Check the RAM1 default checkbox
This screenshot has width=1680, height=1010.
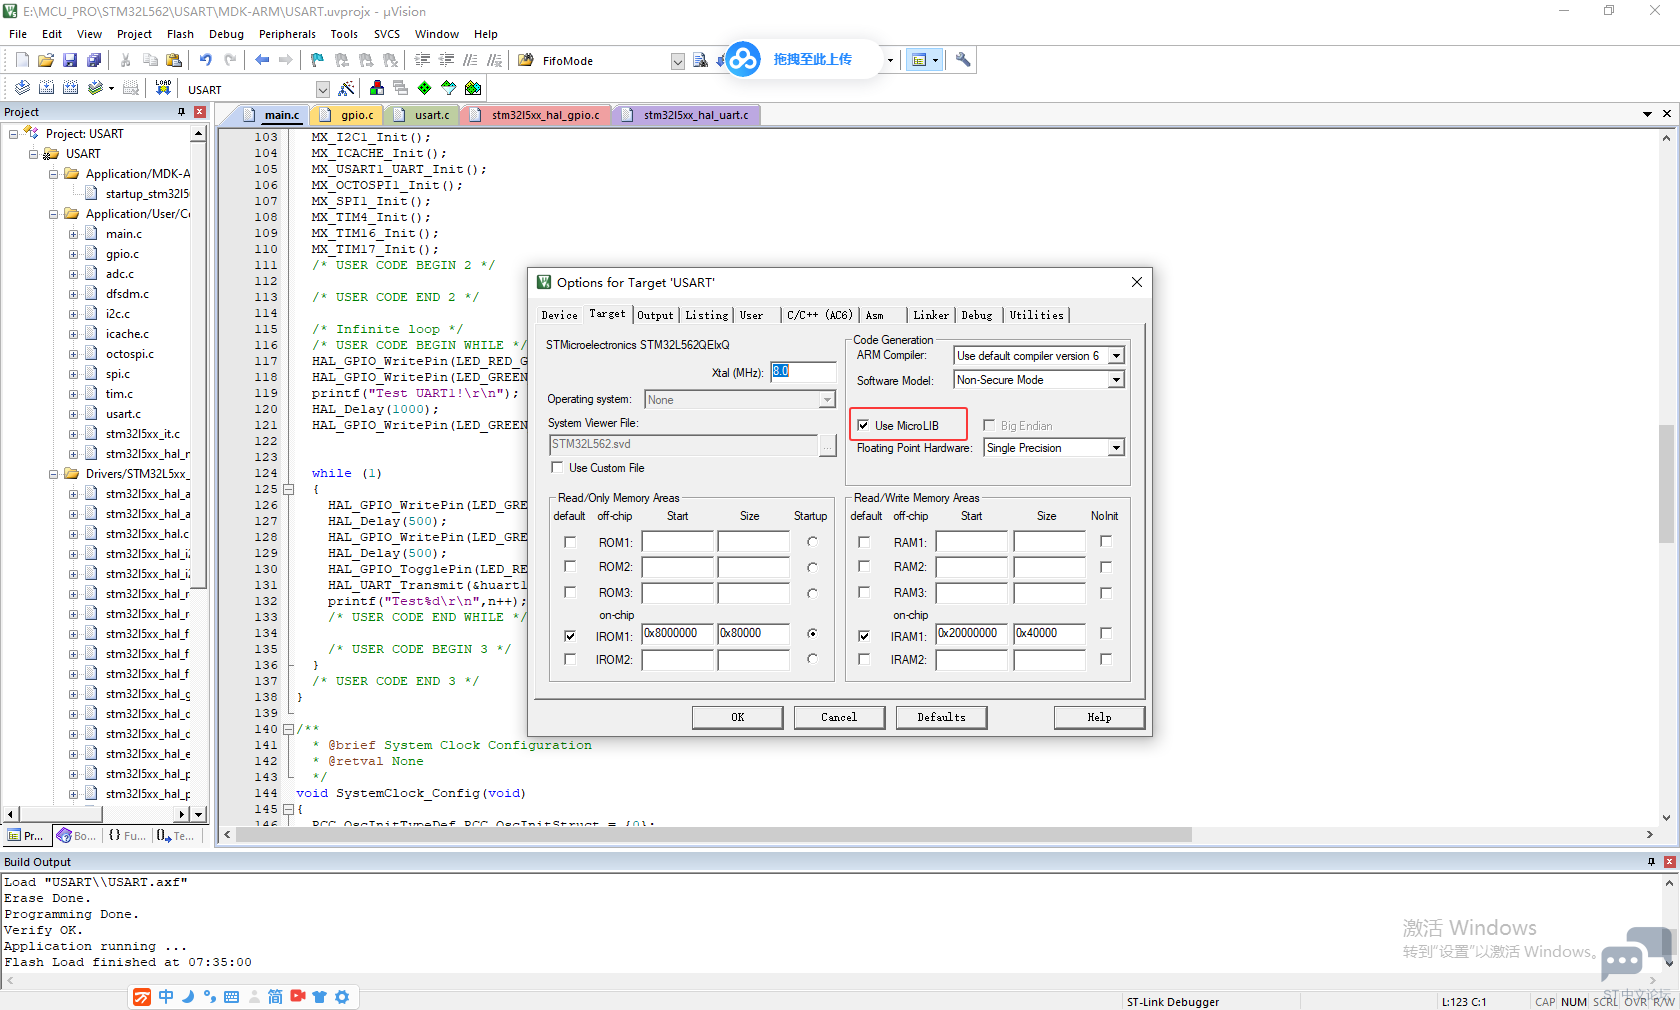864,542
